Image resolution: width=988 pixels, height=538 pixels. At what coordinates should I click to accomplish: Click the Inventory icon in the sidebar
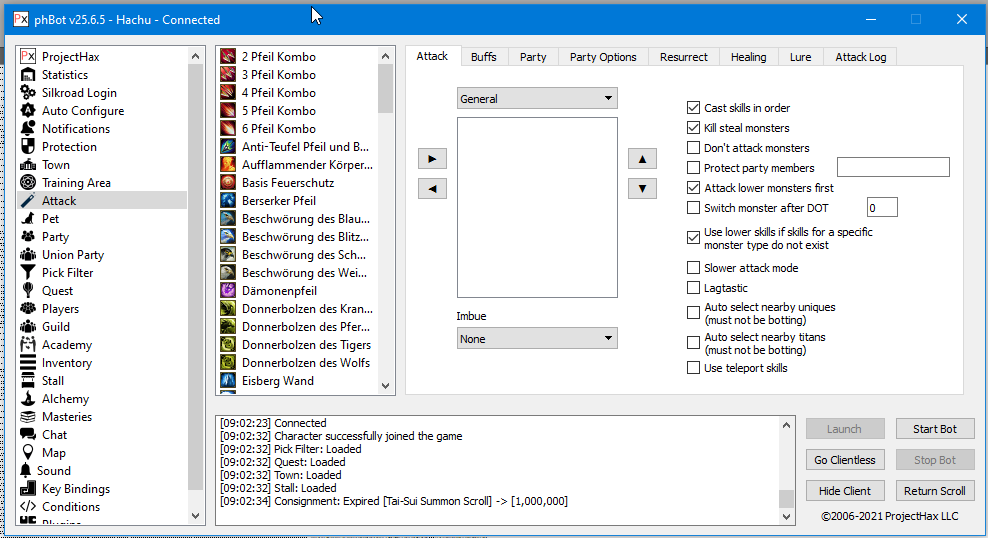point(28,363)
